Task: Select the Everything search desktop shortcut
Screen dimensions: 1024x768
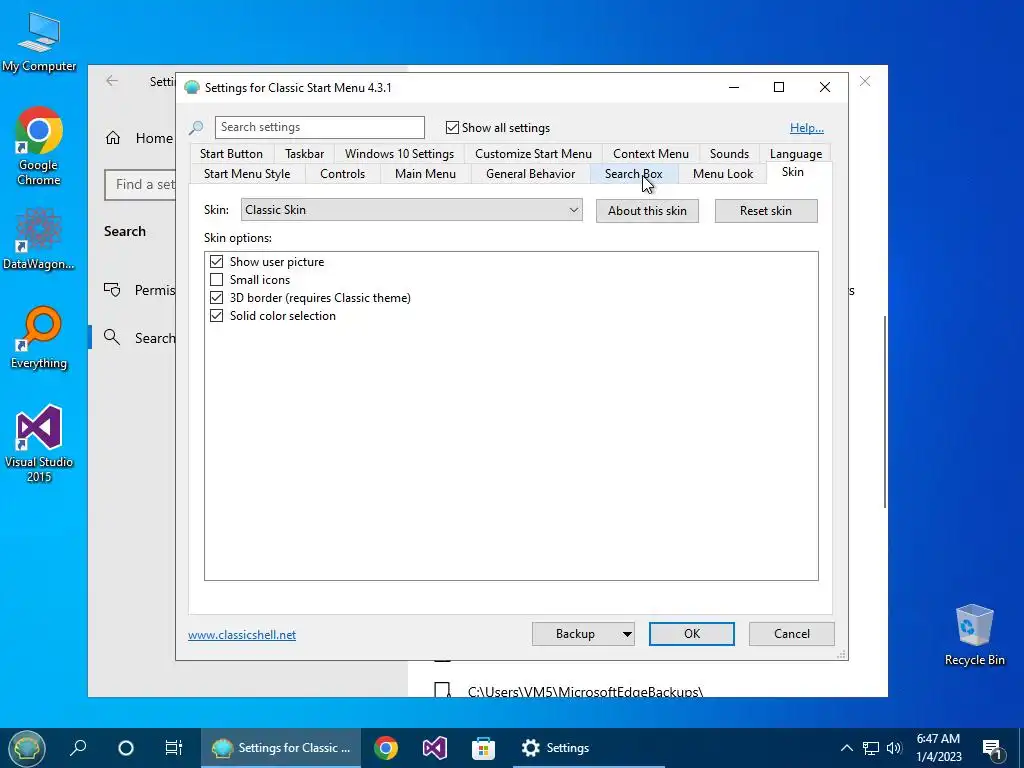Action: tap(39, 338)
